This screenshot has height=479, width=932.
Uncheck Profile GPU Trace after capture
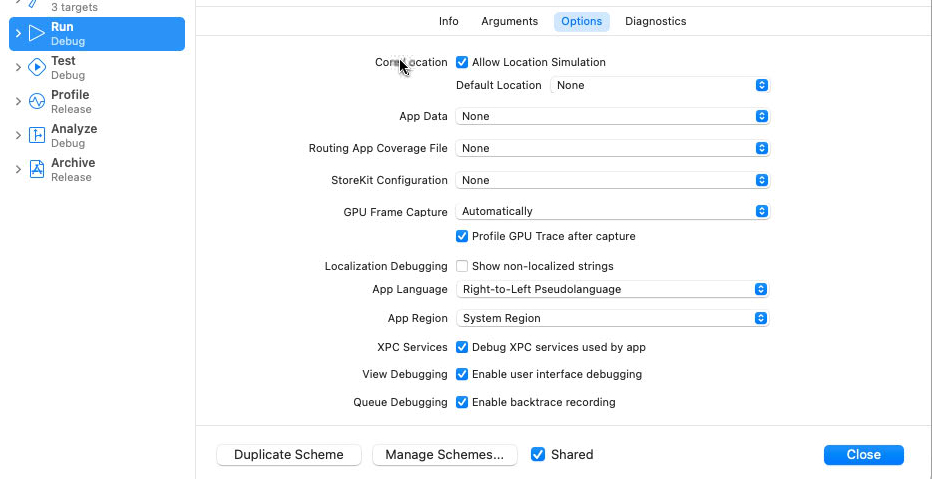[x=462, y=237]
